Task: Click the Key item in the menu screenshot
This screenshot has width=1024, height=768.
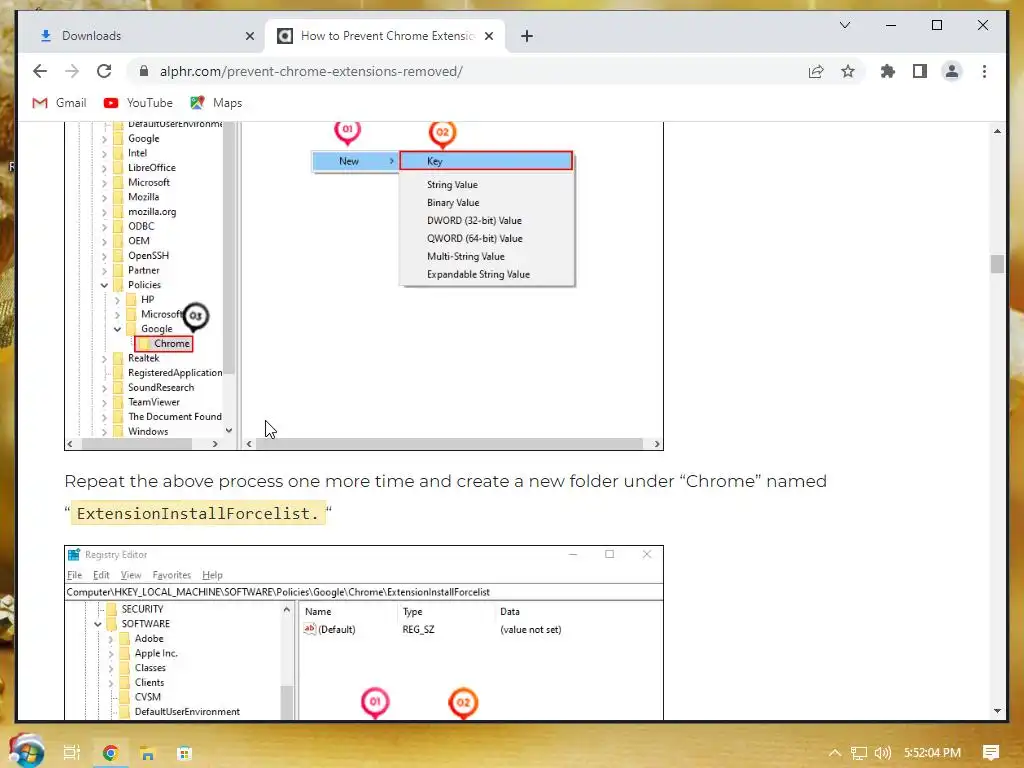Action: 486,161
